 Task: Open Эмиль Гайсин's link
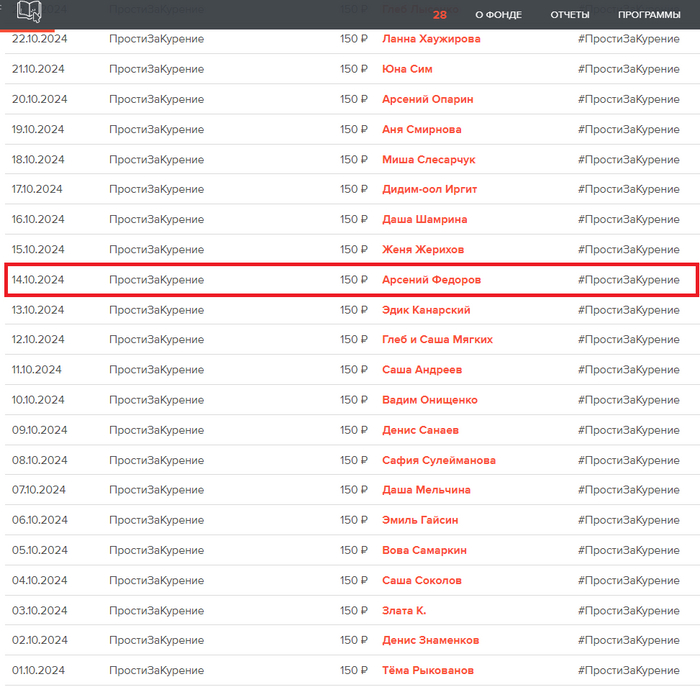point(420,520)
